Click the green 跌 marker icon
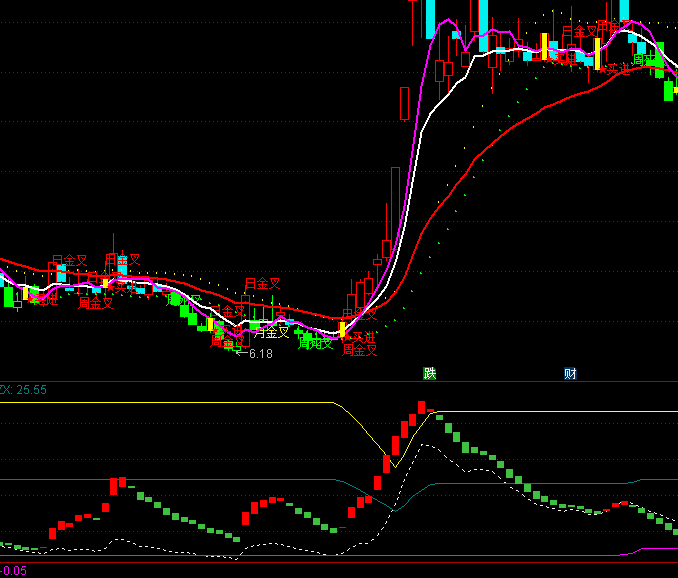678x578 pixels. coord(430,374)
